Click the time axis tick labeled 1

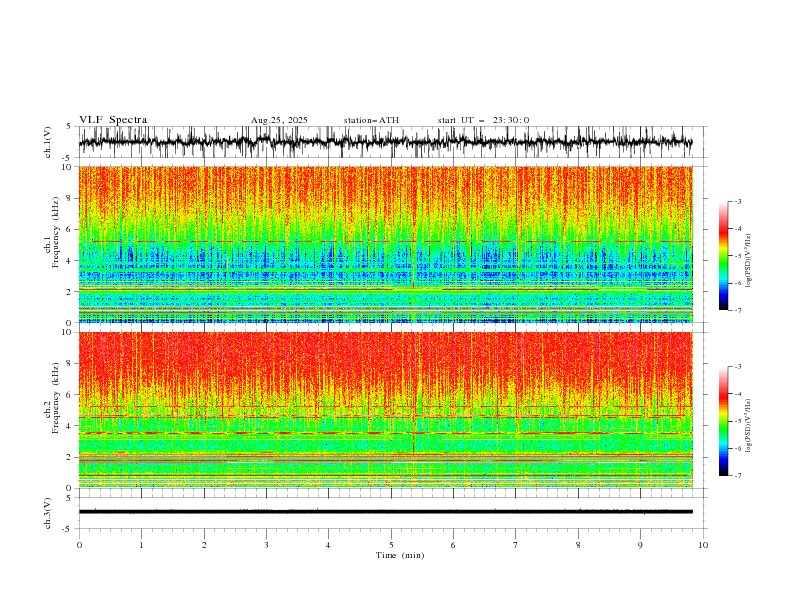[141, 545]
